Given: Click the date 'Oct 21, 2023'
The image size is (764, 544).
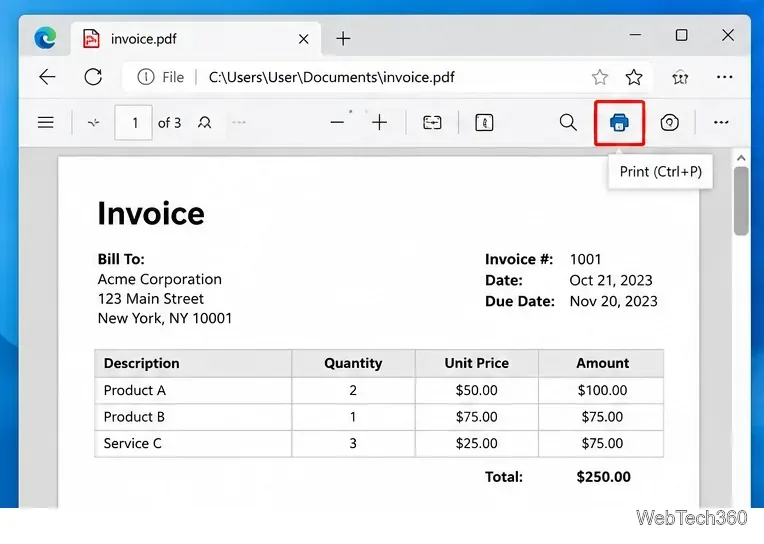Looking at the screenshot, I should tap(611, 280).
